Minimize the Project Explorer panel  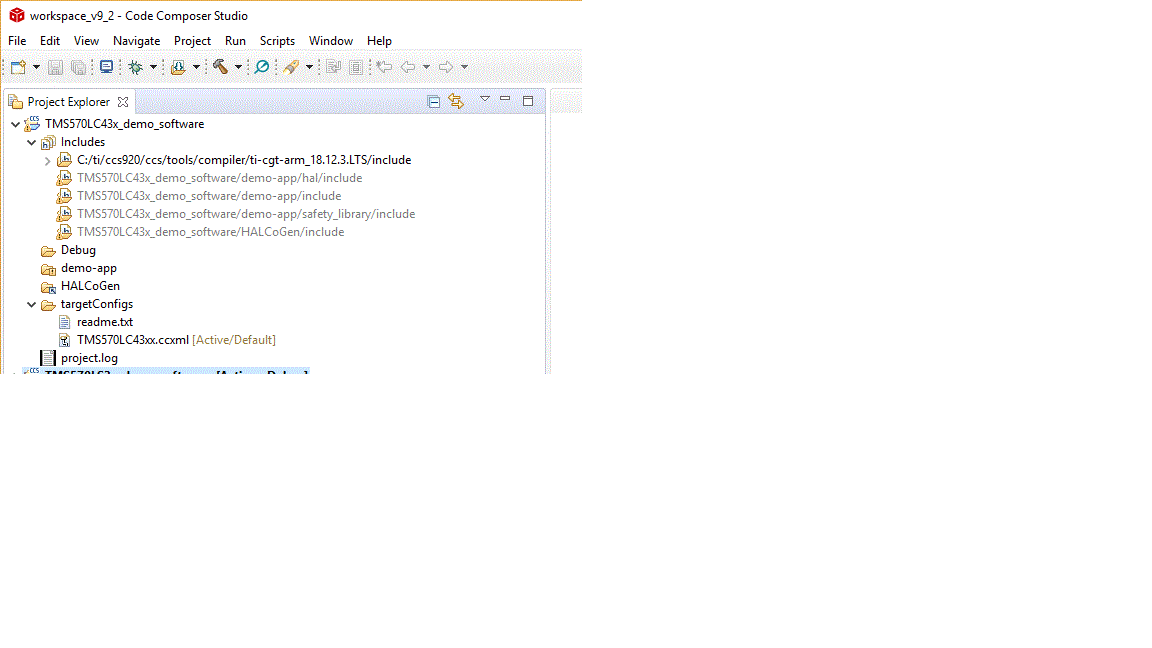(505, 98)
